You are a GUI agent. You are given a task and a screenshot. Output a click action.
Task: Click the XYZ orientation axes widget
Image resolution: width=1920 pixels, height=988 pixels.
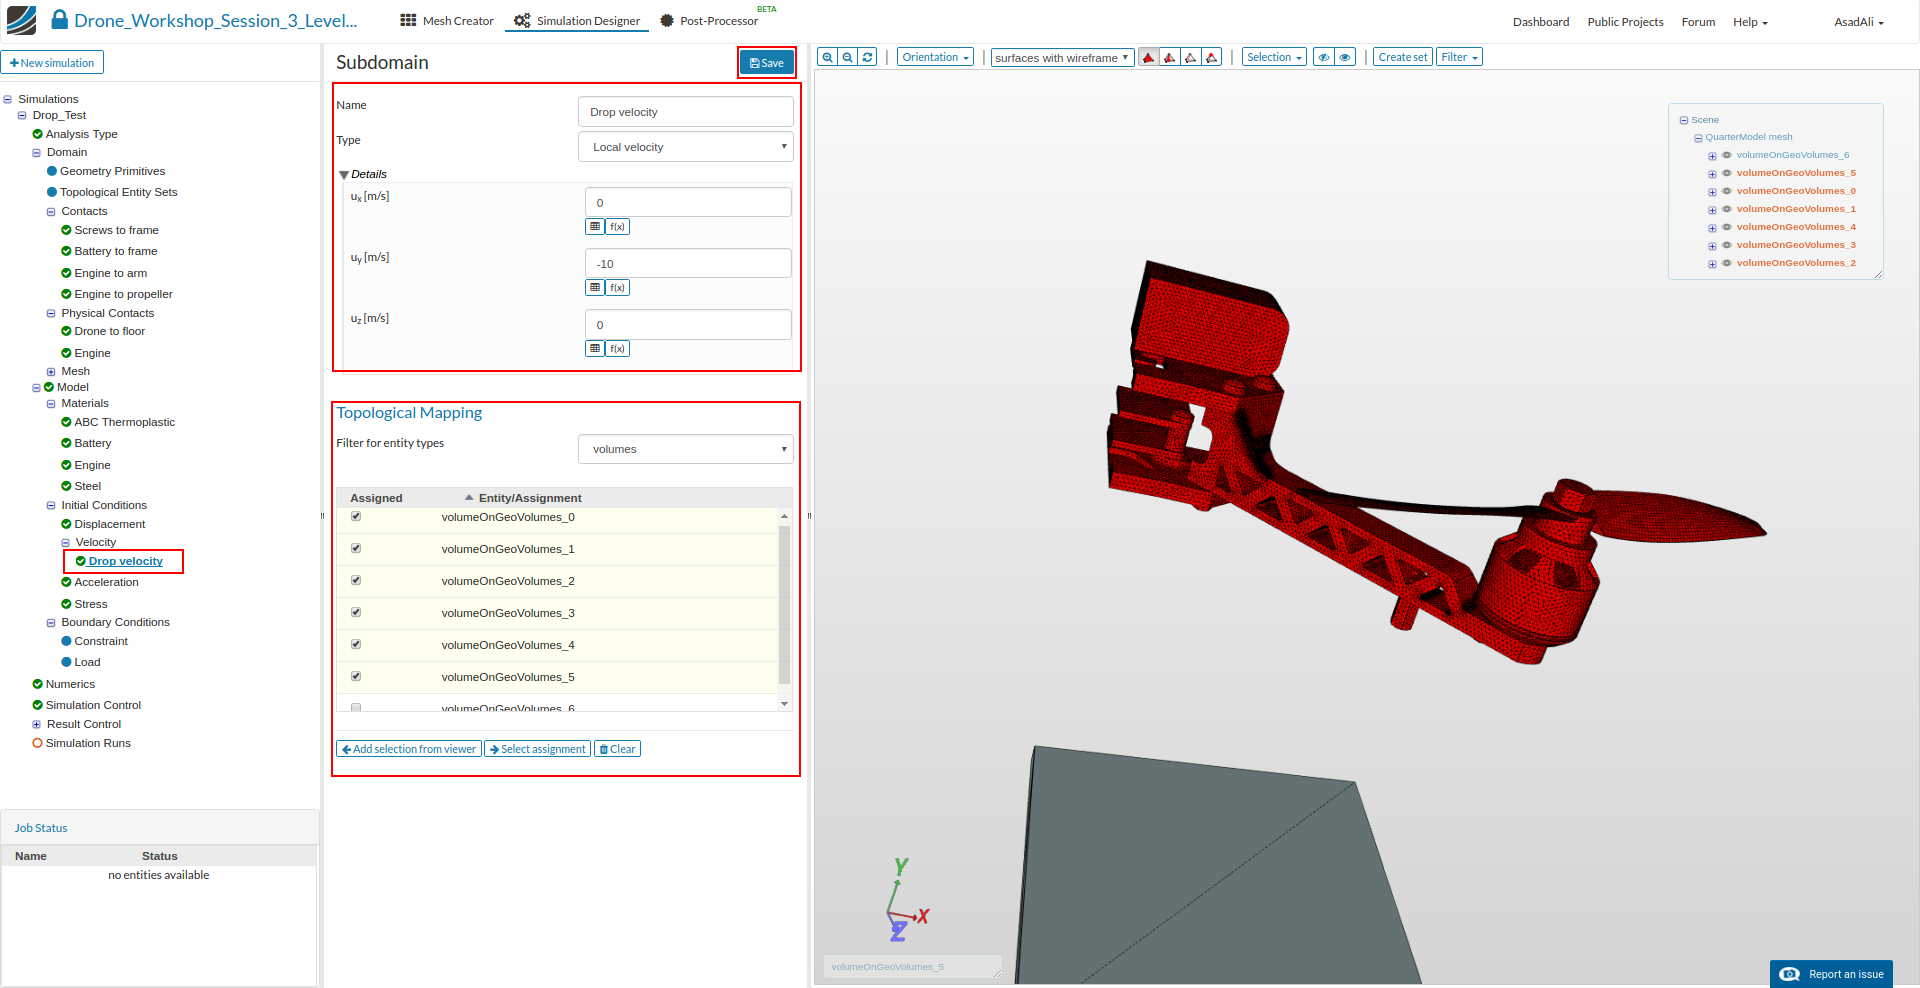tap(906, 900)
